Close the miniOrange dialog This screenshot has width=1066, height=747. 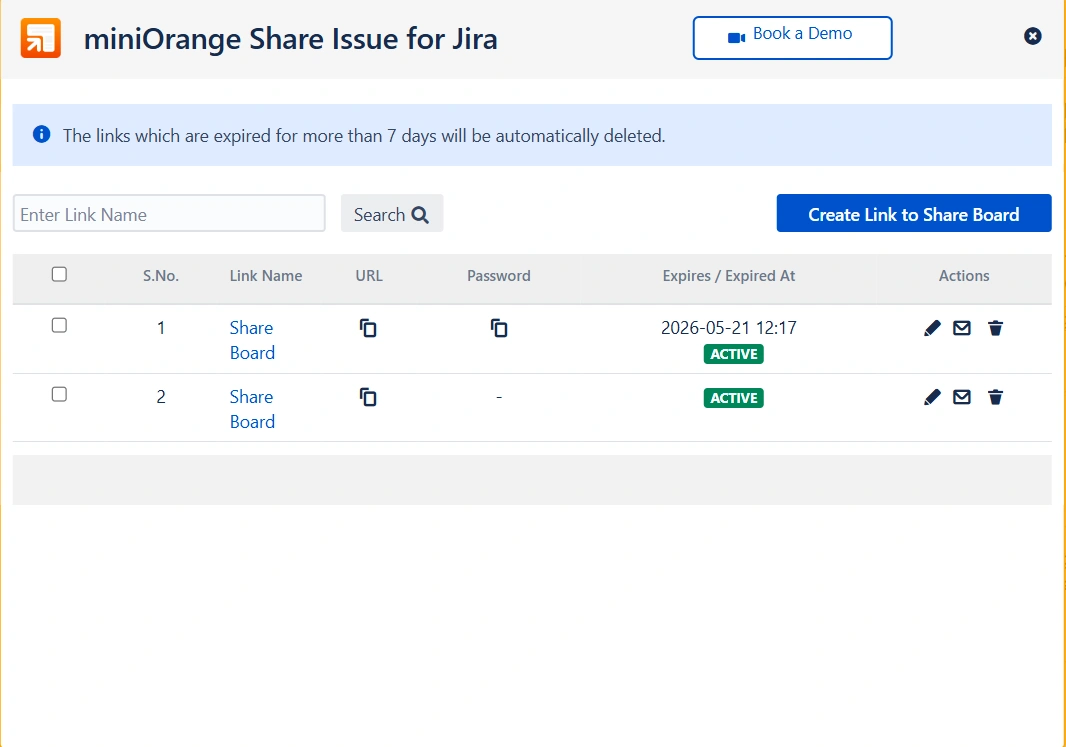1033,36
